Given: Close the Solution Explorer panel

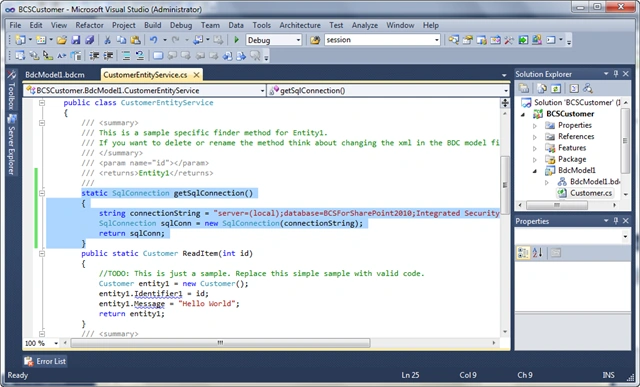Looking at the screenshot, I should 626,73.
